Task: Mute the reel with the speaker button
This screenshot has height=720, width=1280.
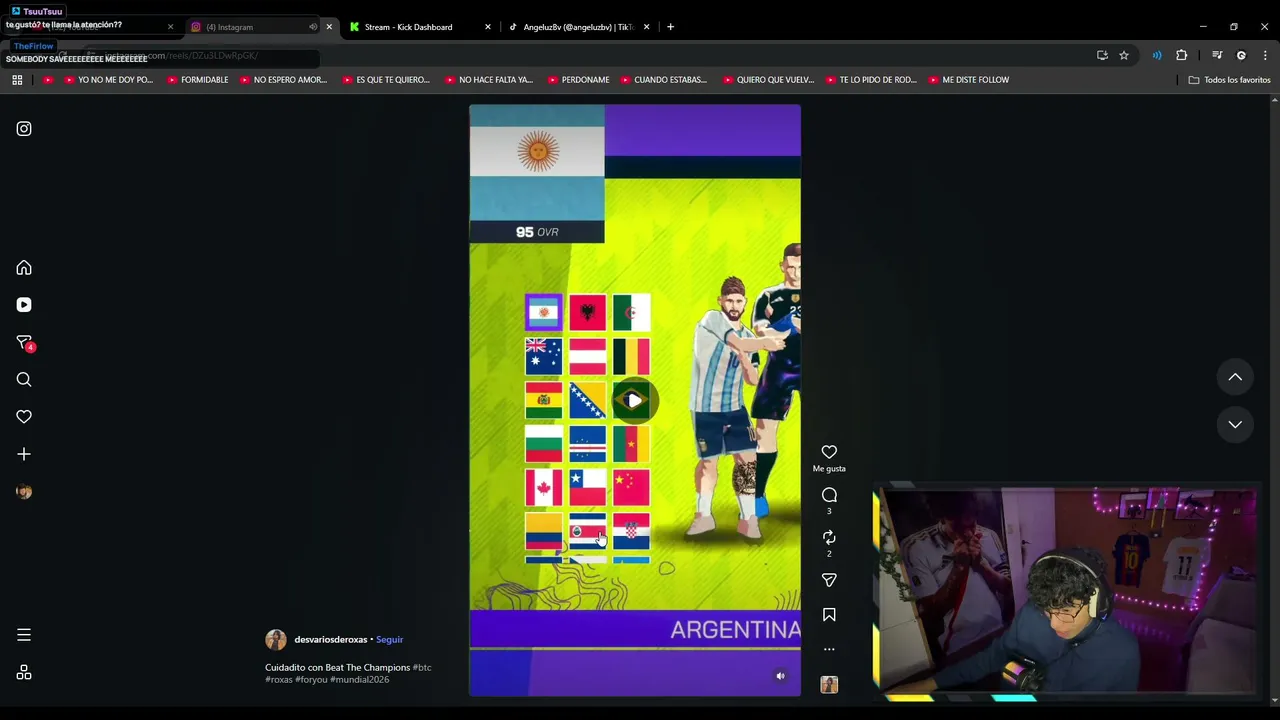Action: click(781, 676)
